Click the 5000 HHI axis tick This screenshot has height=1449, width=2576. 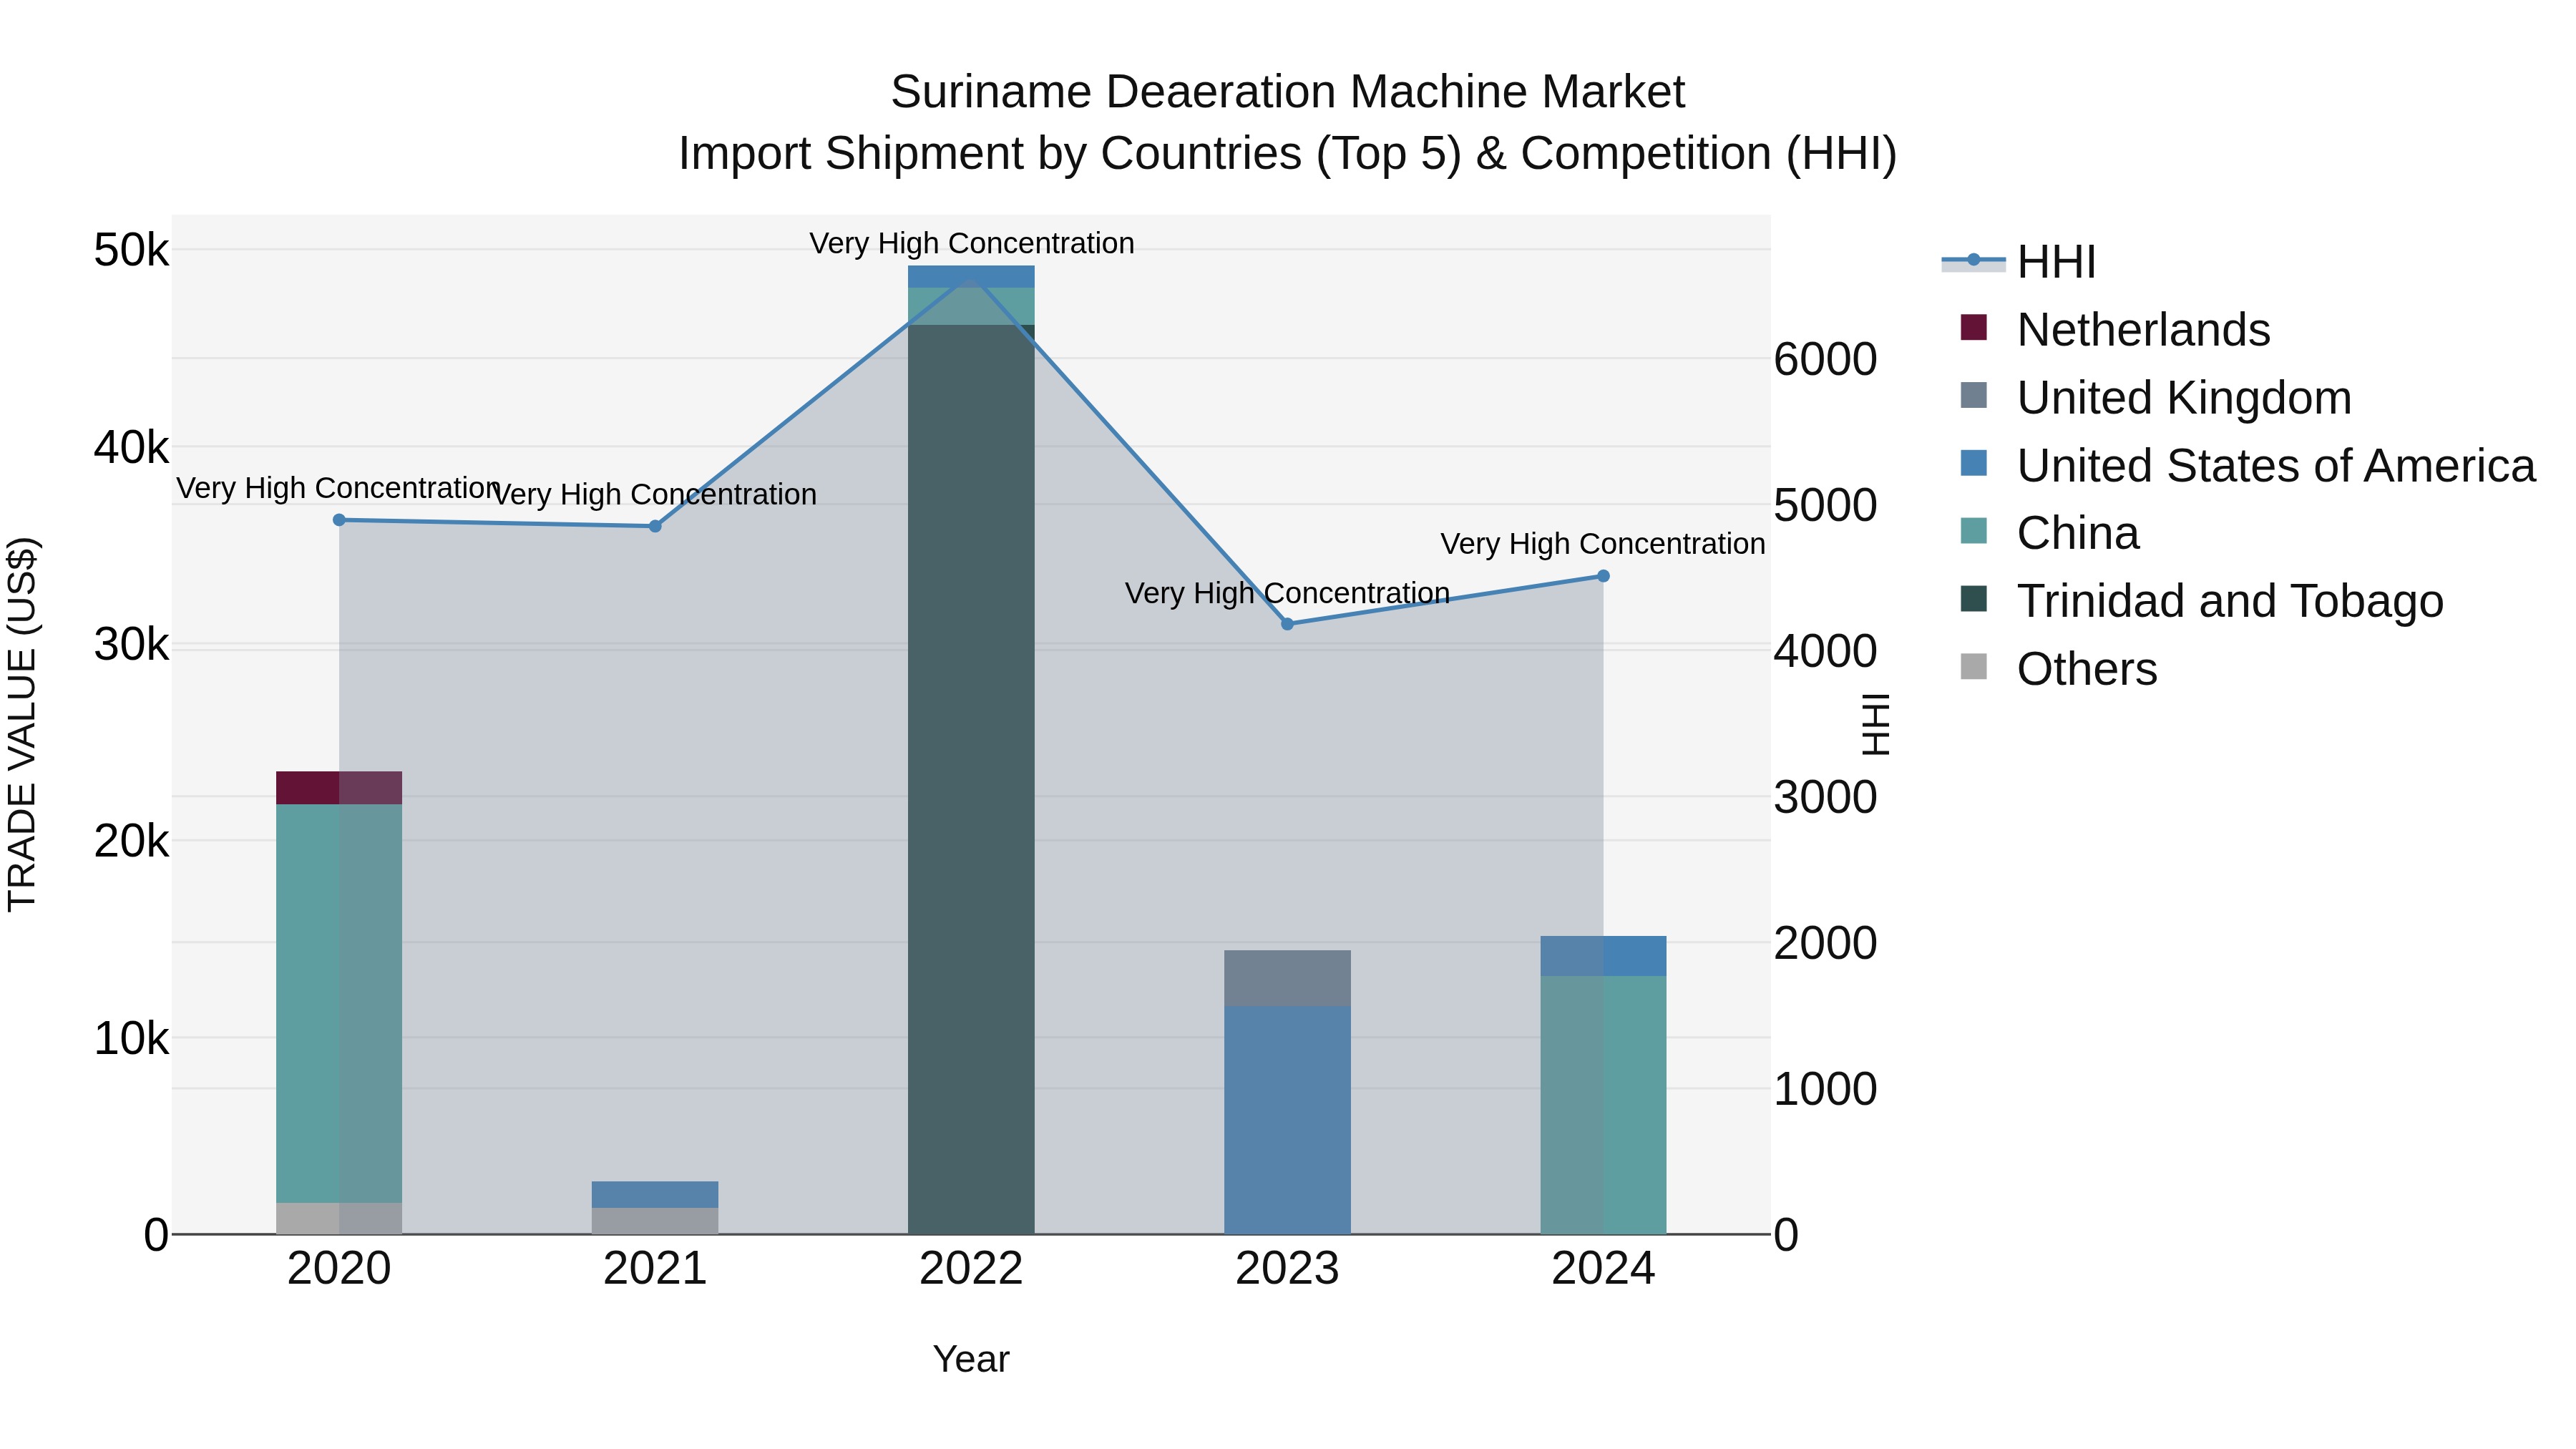click(x=1825, y=505)
